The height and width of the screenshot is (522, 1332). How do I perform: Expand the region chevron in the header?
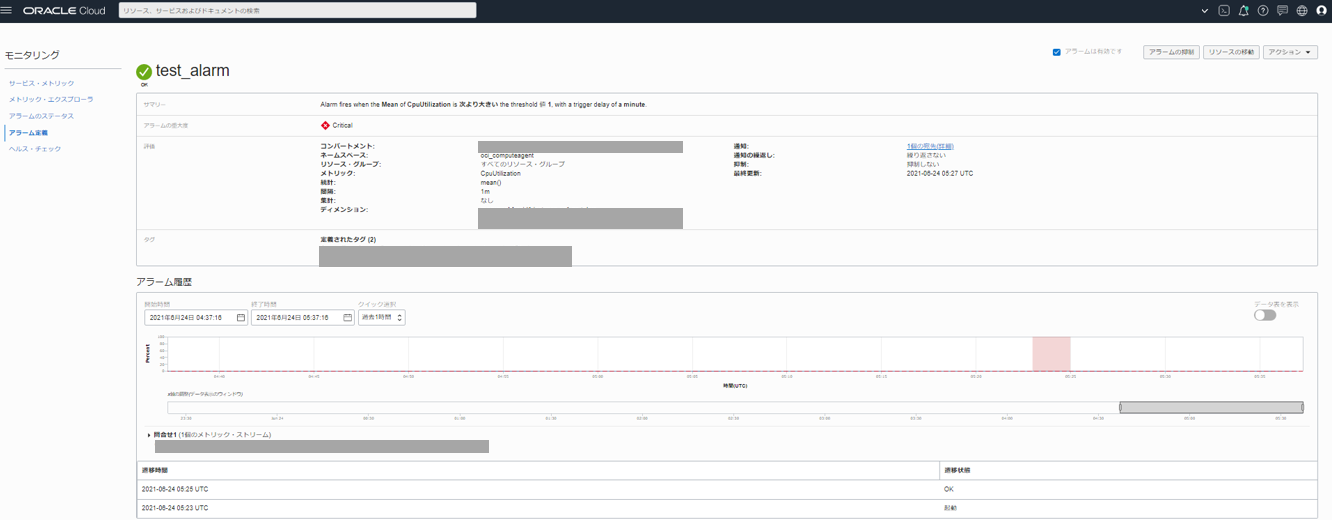[1205, 11]
